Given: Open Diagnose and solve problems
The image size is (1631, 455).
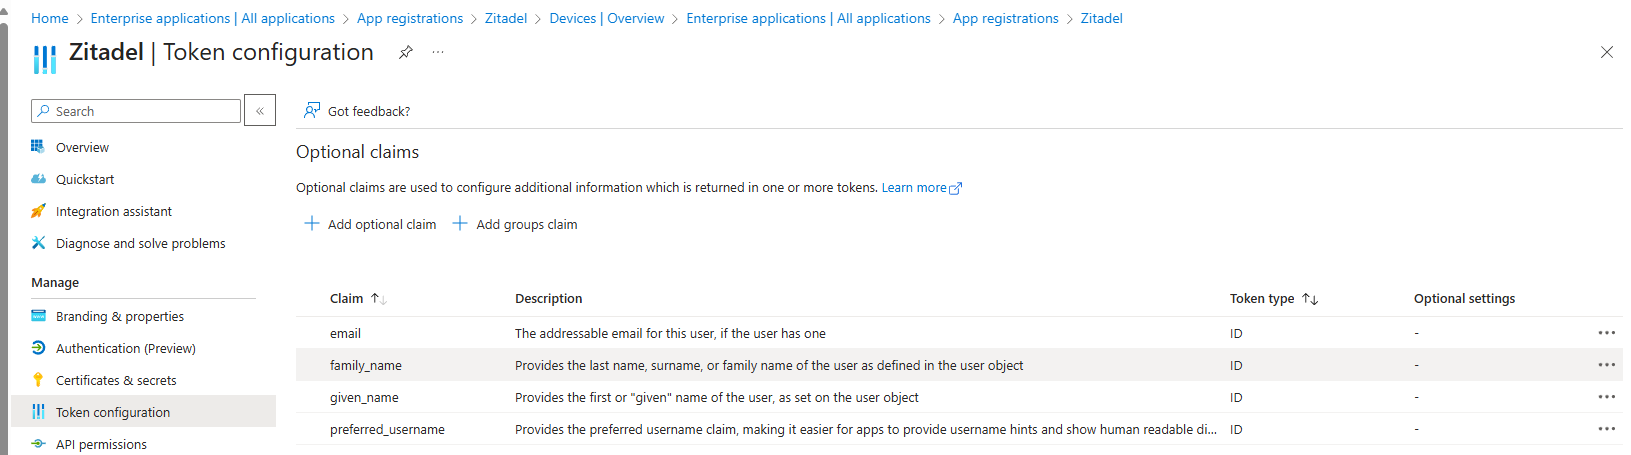Looking at the screenshot, I should point(143,243).
